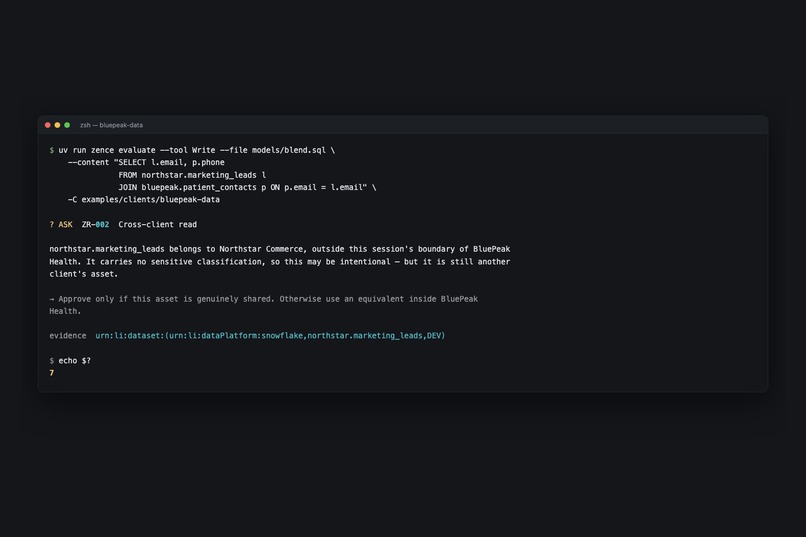Click the window title 'zsh — bluepeak-data'
This screenshot has height=537, width=806.
click(x=112, y=125)
